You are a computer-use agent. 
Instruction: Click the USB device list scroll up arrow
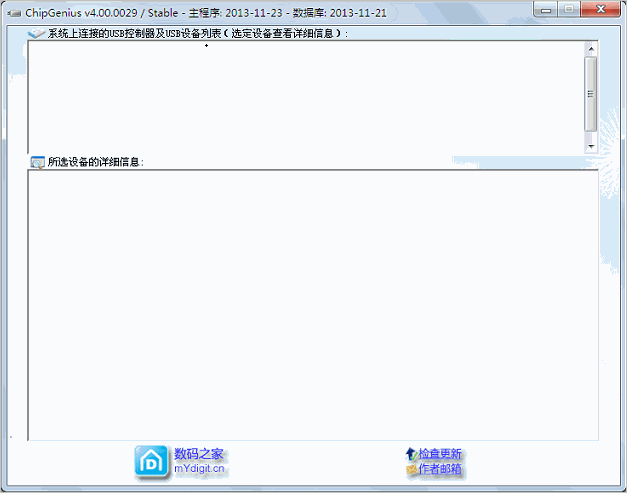[591, 49]
